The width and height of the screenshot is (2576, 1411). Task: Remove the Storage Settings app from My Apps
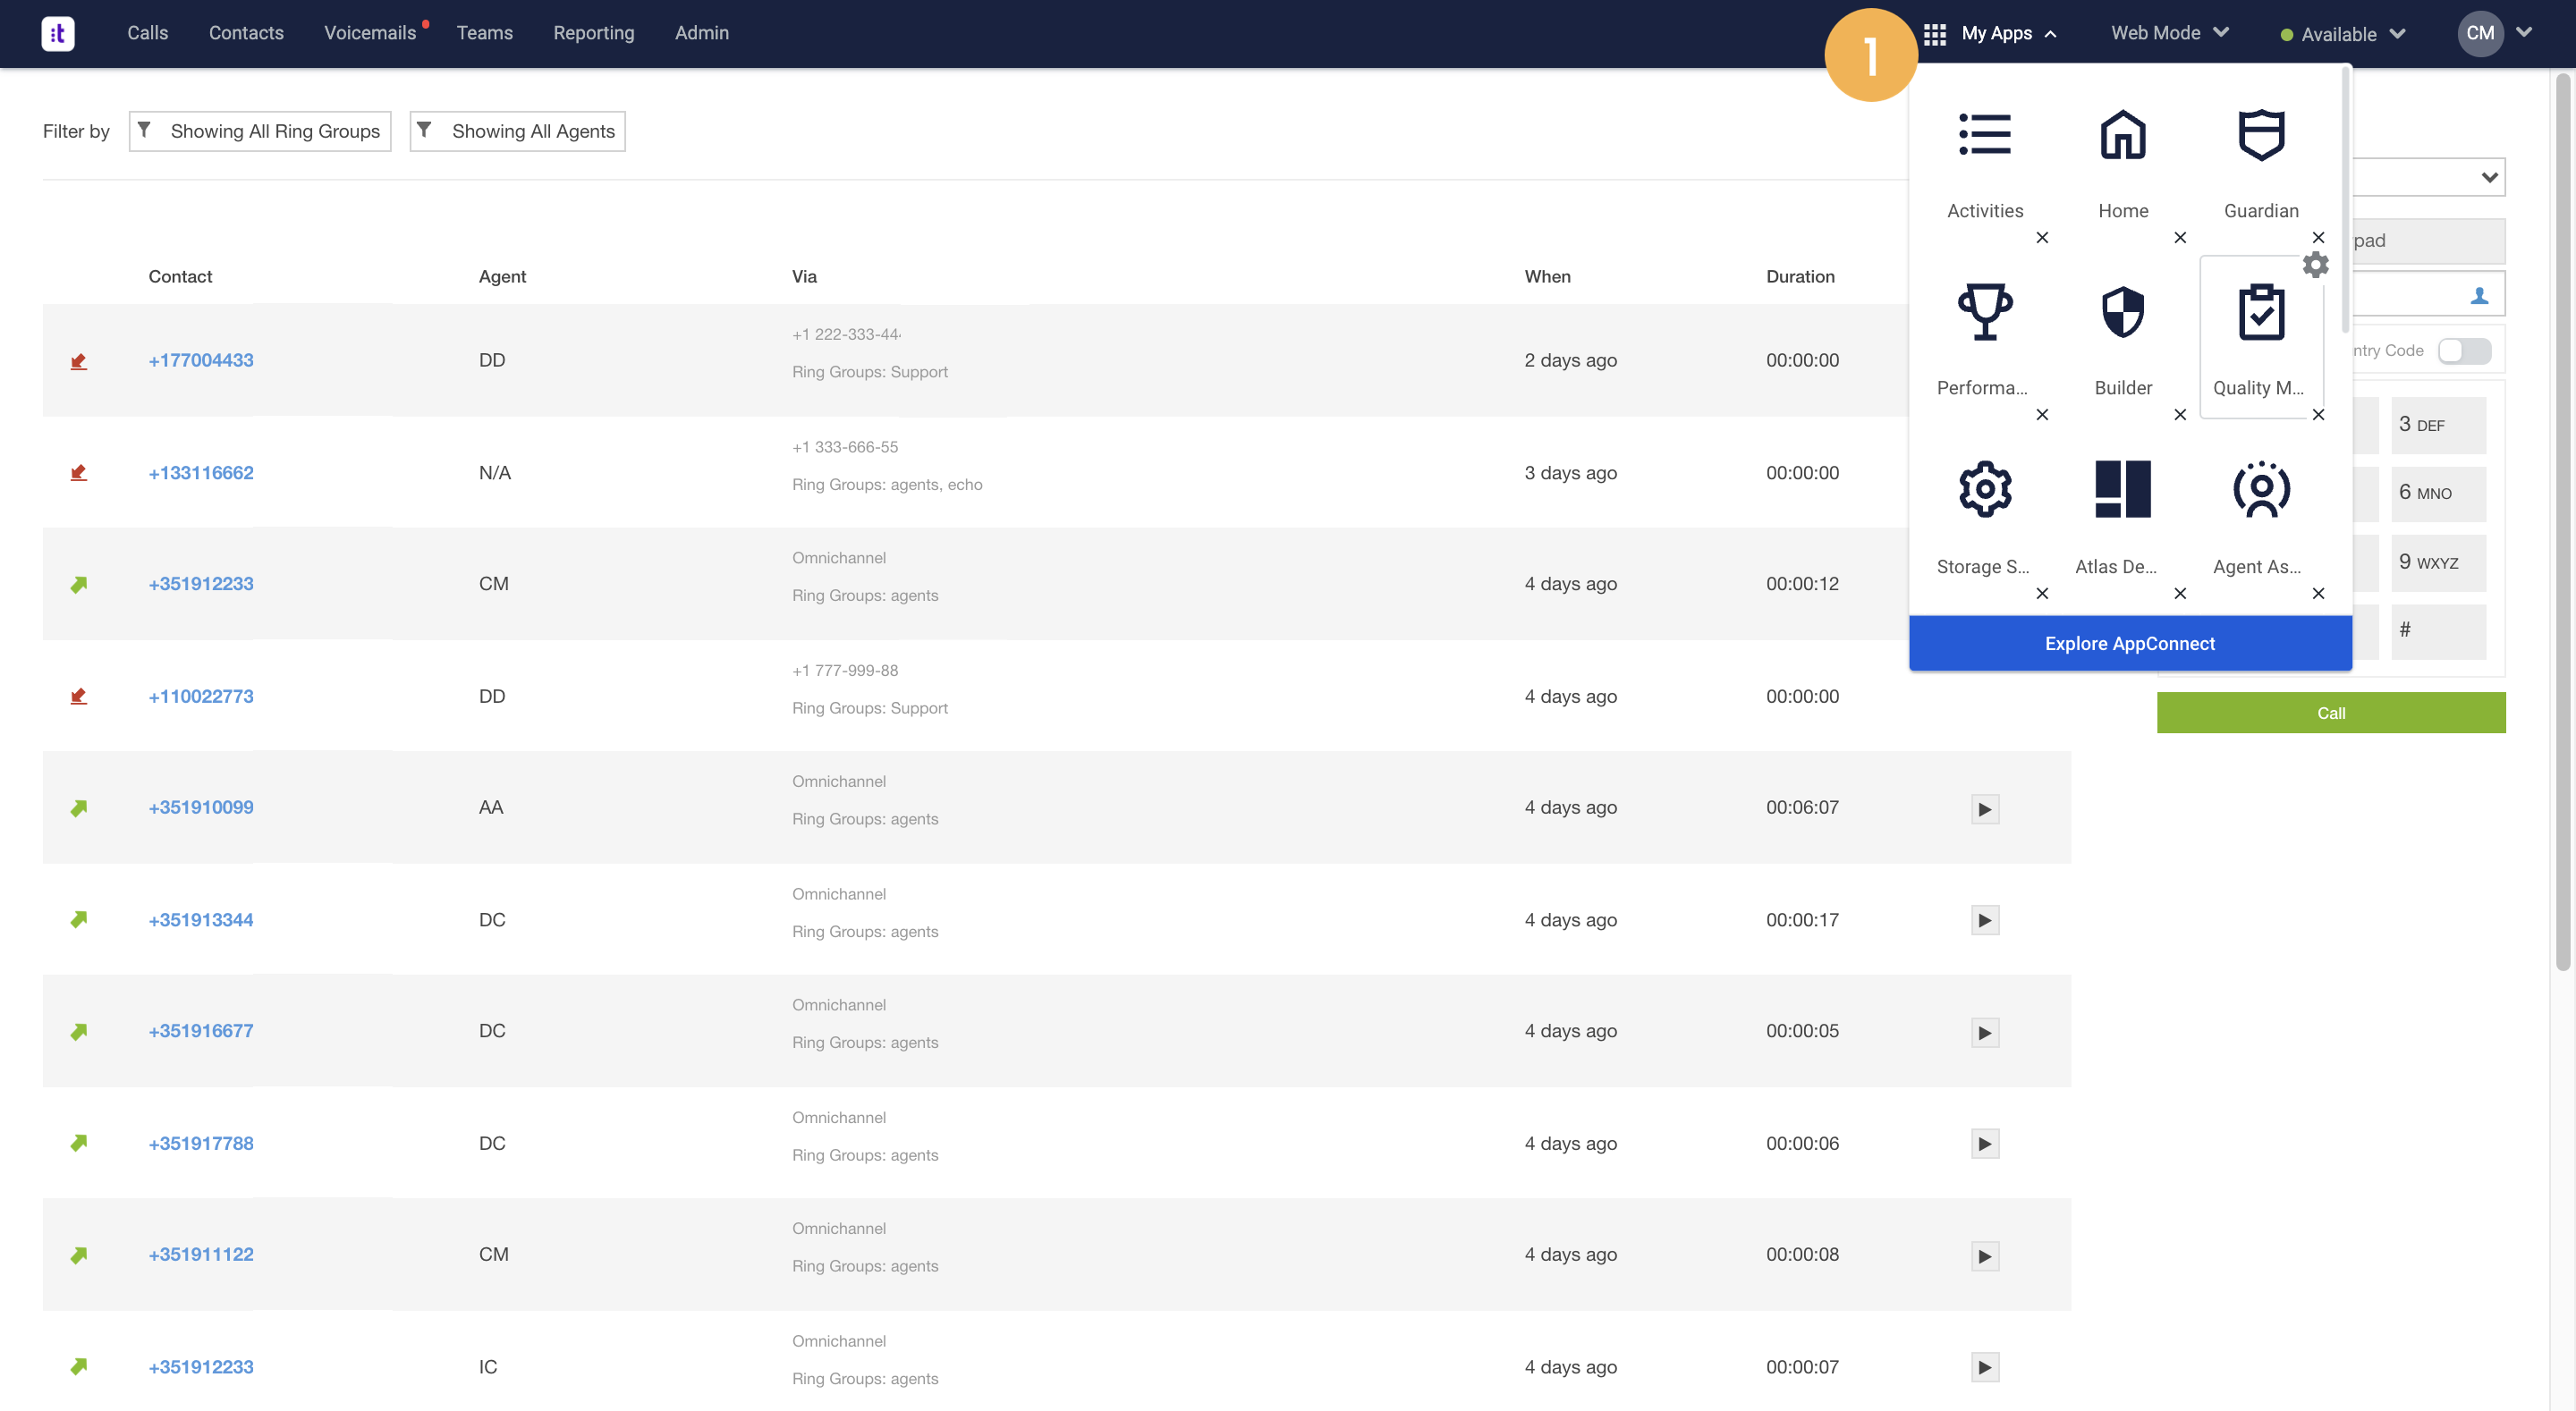2042,593
